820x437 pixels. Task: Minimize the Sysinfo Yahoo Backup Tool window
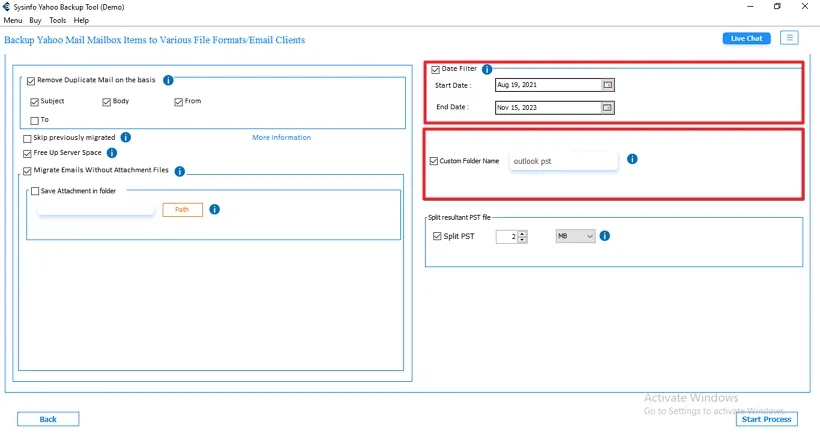pyautogui.click(x=750, y=6)
